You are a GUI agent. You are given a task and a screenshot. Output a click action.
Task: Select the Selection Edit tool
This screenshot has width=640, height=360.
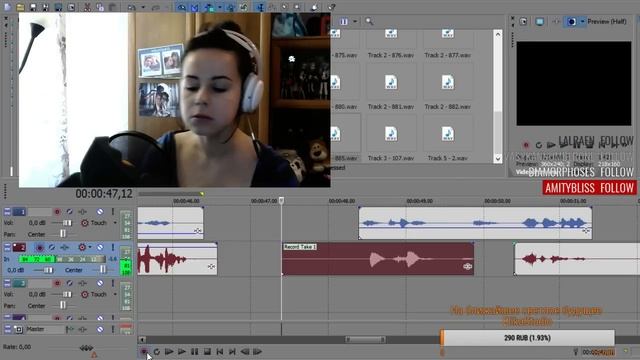285,7
